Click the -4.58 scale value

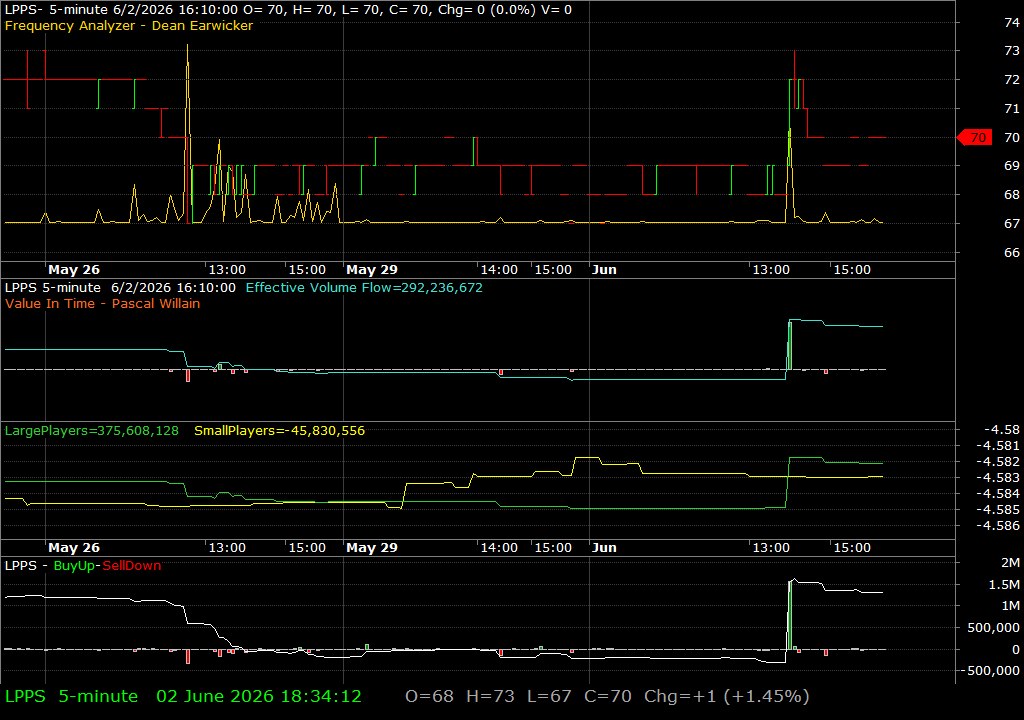[1001, 430]
